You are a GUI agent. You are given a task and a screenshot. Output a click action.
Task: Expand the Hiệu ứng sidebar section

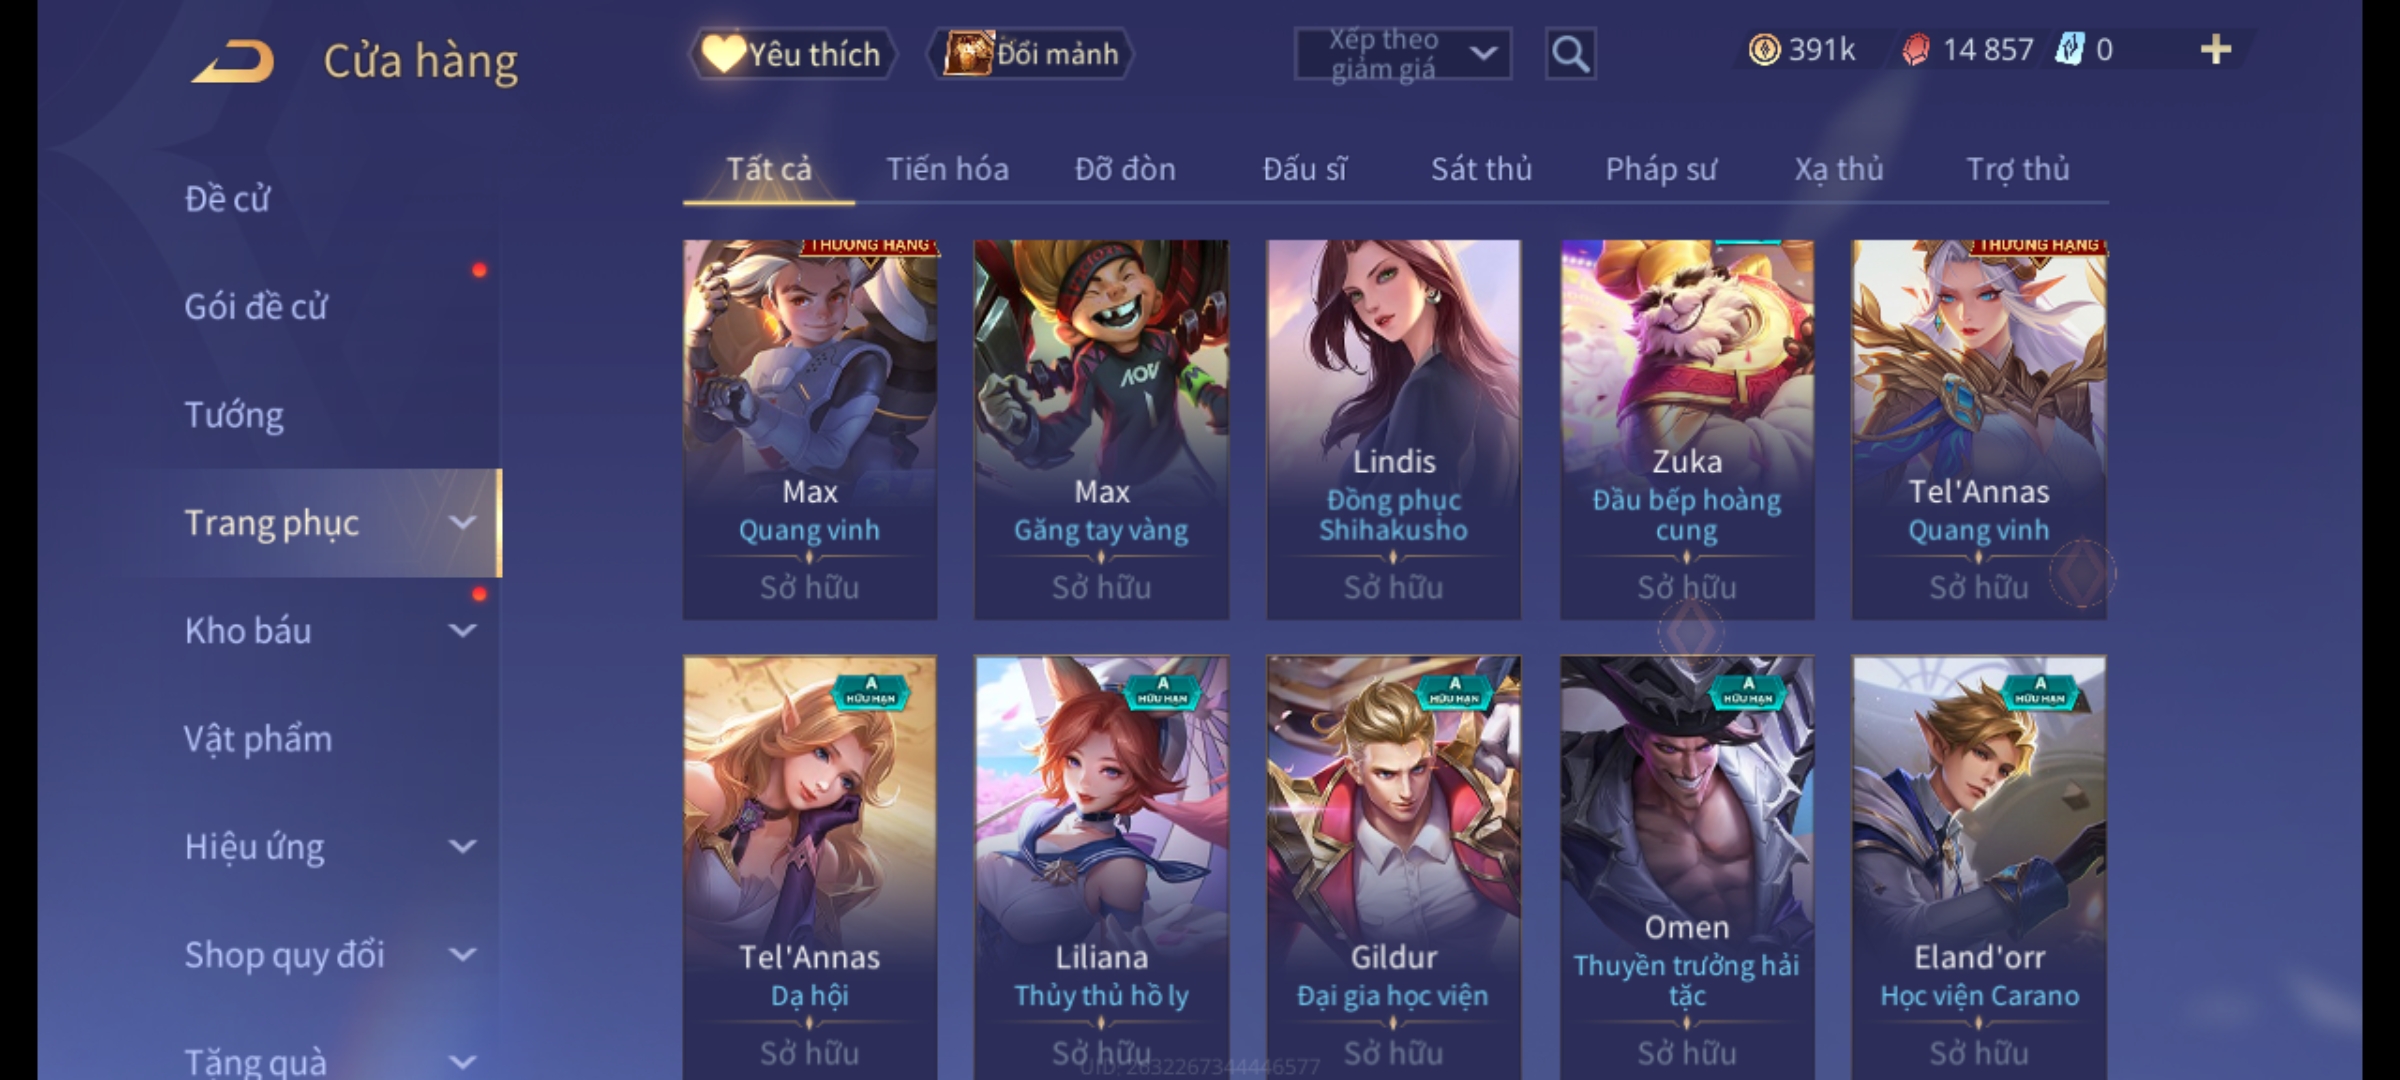pos(462,846)
